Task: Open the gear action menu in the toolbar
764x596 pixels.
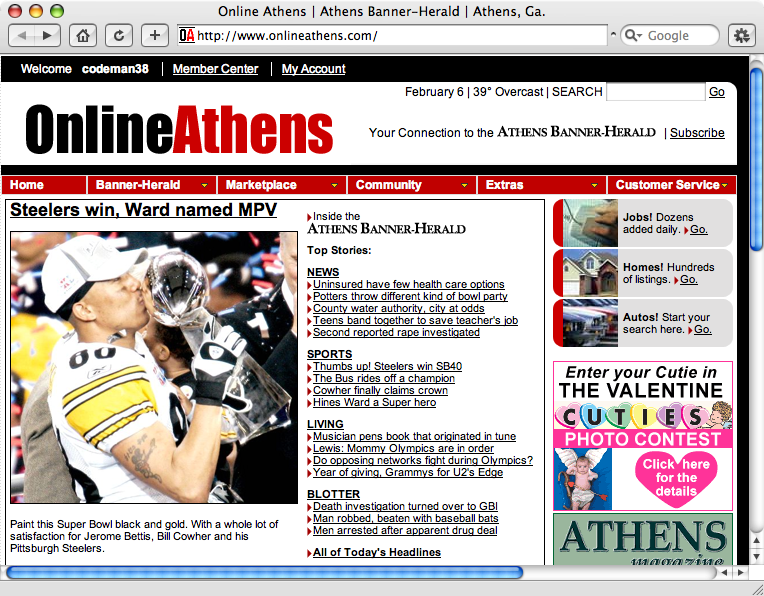Action: (x=742, y=36)
